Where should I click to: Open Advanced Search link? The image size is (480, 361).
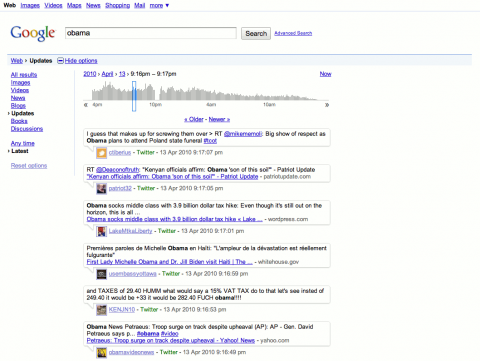[x=293, y=33]
